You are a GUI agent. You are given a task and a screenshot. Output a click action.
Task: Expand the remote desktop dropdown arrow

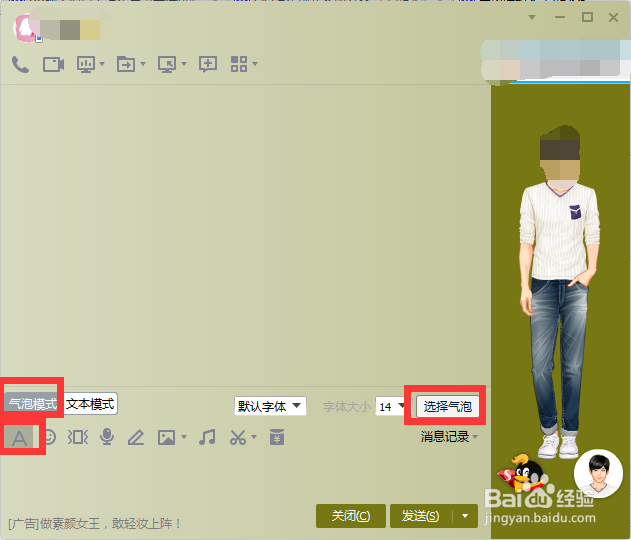point(184,64)
